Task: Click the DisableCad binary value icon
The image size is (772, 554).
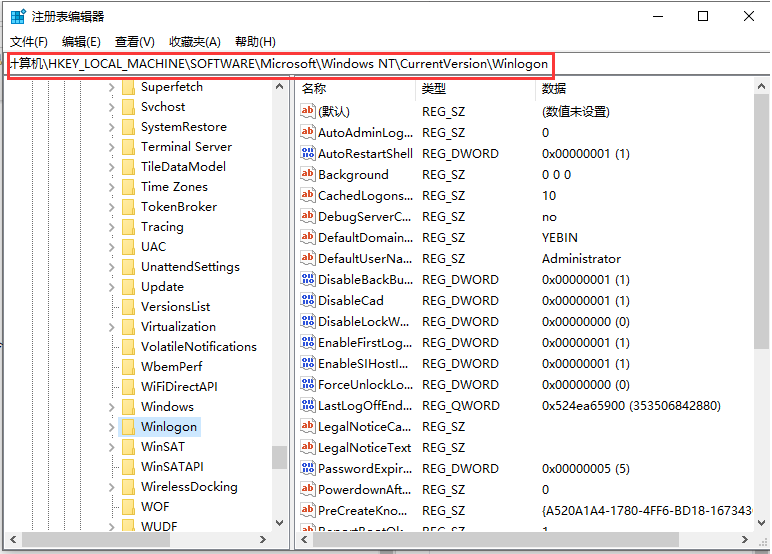Action: tap(308, 301)
